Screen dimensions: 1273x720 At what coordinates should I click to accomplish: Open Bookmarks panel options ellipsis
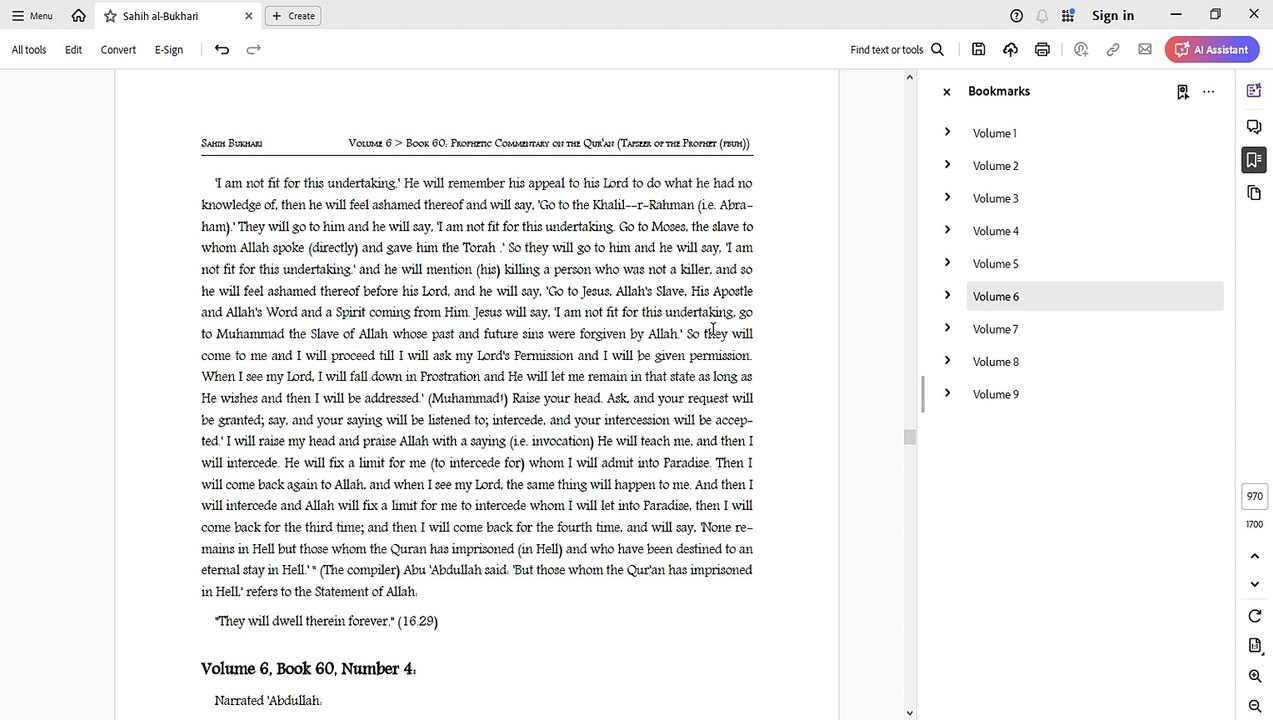1208,92
